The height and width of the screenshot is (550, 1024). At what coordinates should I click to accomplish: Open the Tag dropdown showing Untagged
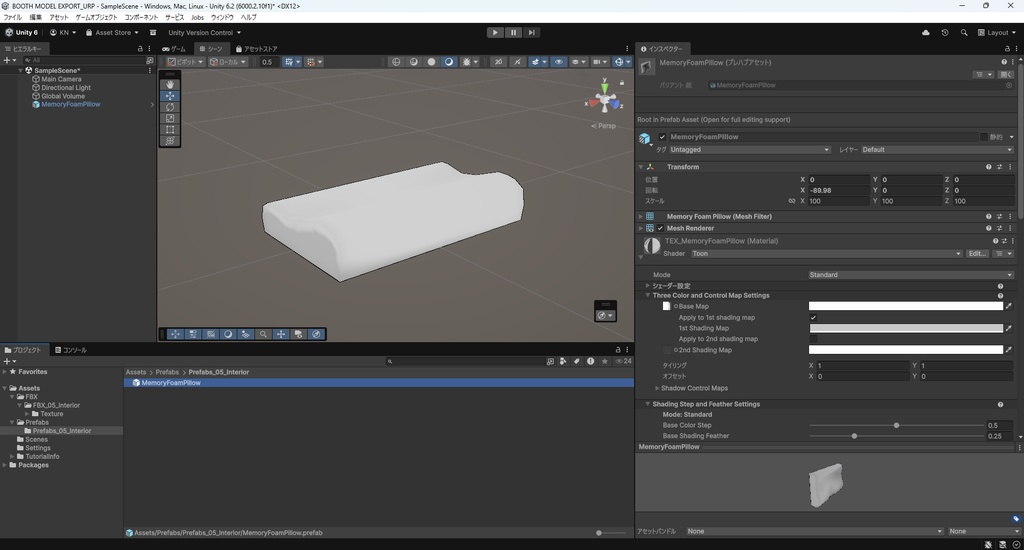click(749, 150)
